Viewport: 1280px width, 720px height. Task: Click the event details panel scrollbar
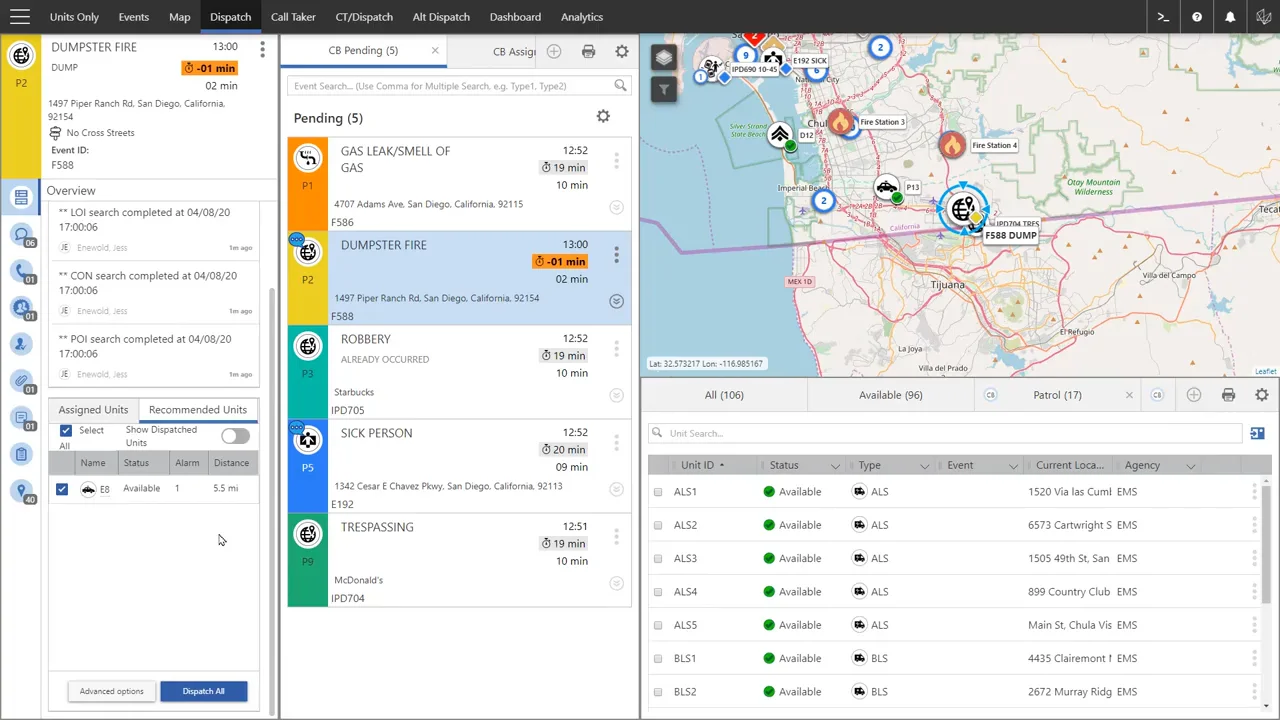(273, 500)
